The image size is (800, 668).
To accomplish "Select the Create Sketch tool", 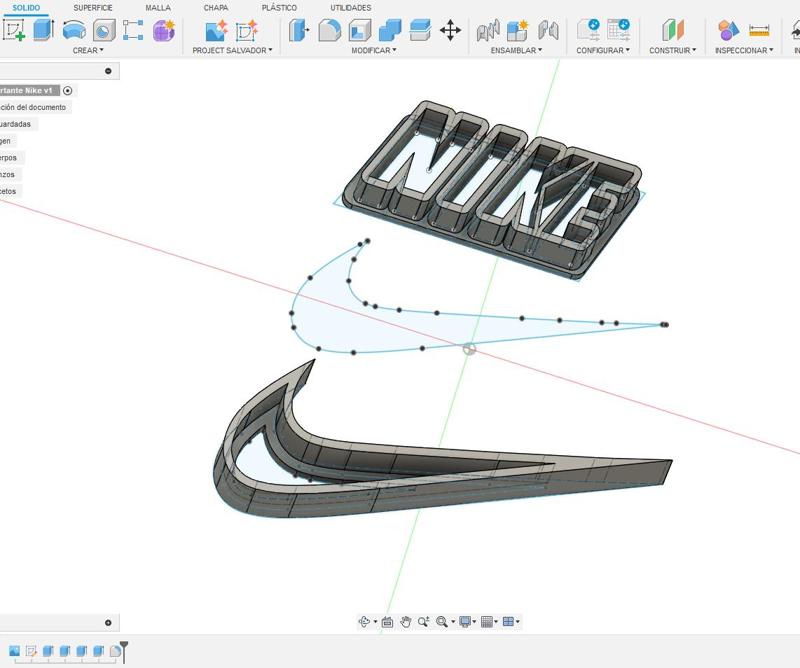I will click(14, 30).
